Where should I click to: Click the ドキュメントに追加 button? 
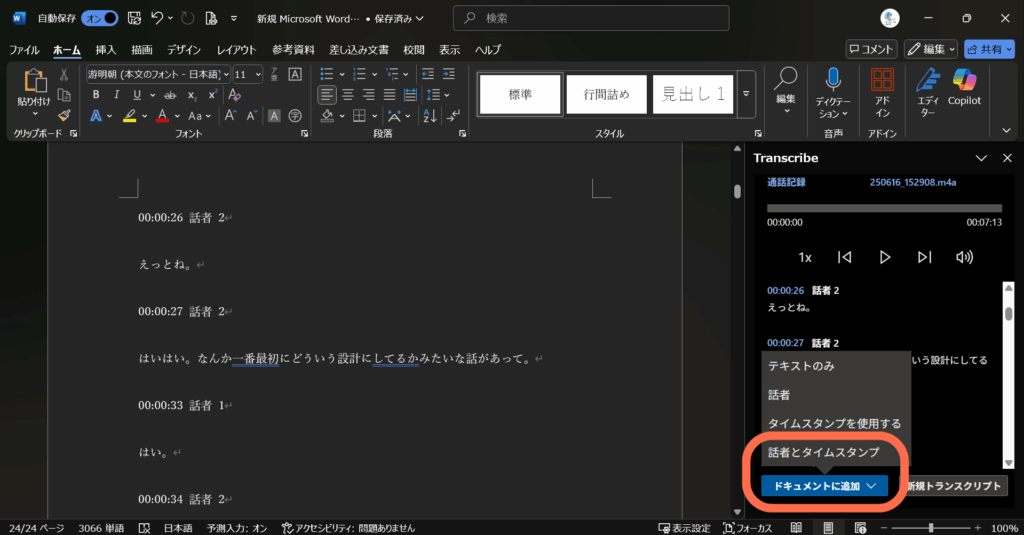coord(824,486)
